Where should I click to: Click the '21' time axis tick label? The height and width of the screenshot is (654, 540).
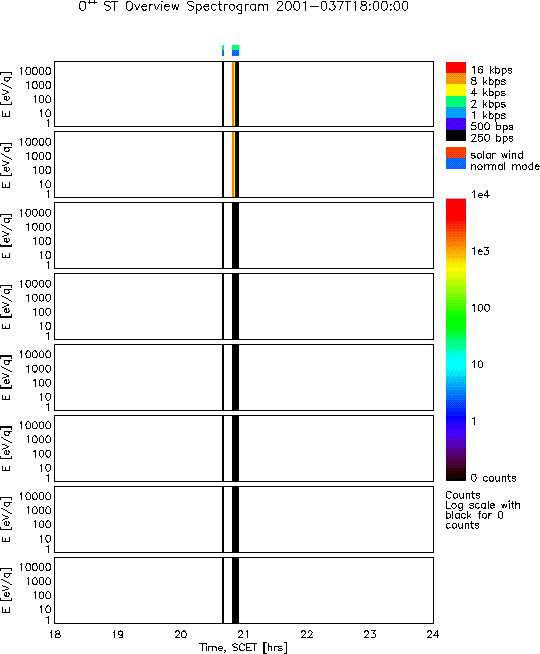coord(244,634)
